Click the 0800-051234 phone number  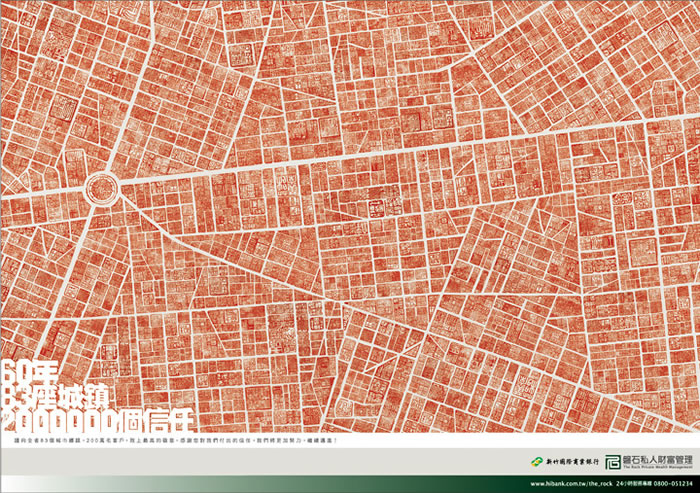click(x=672, y=484)
